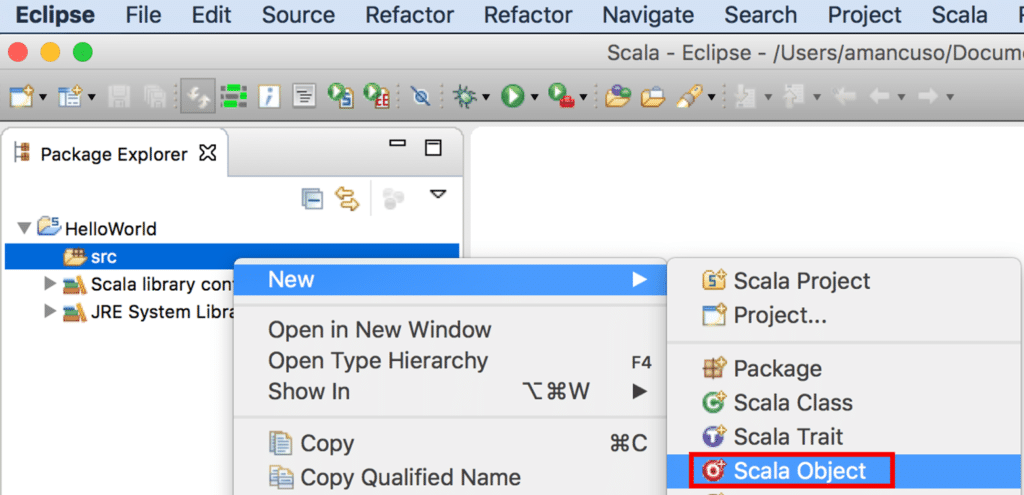The height and width of the screenshot is (495, 1024).
Task: Toggle Link with Editor in Package Explorer
Action: click(347, 199)
